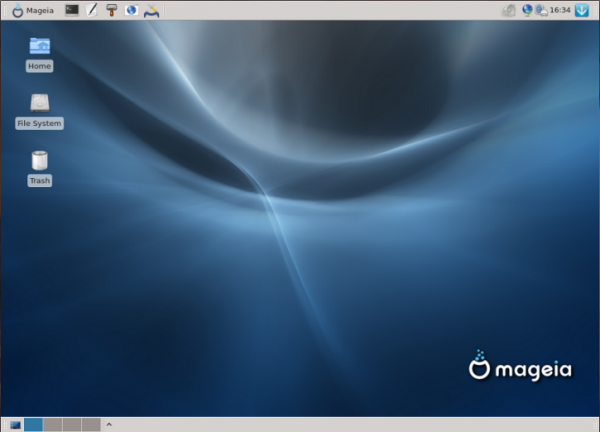Switch to the second workspace
Screen dimensions: 600x432
pyautogui.click(x=52, y=425)
